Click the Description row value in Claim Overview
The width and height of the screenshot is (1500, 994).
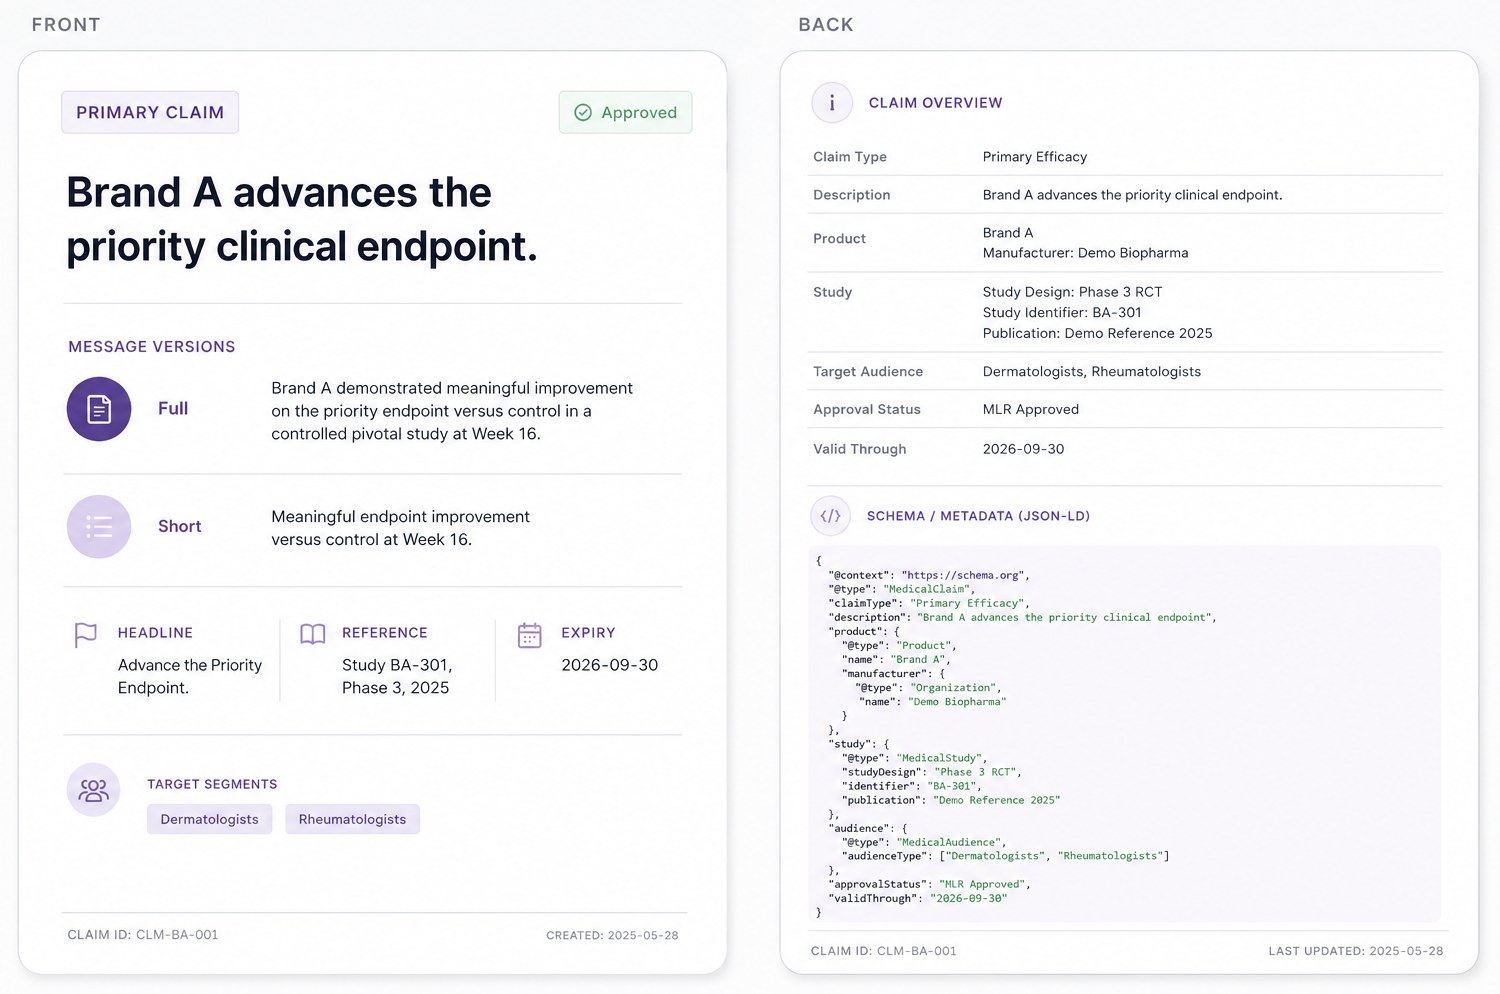point(1132,195)
